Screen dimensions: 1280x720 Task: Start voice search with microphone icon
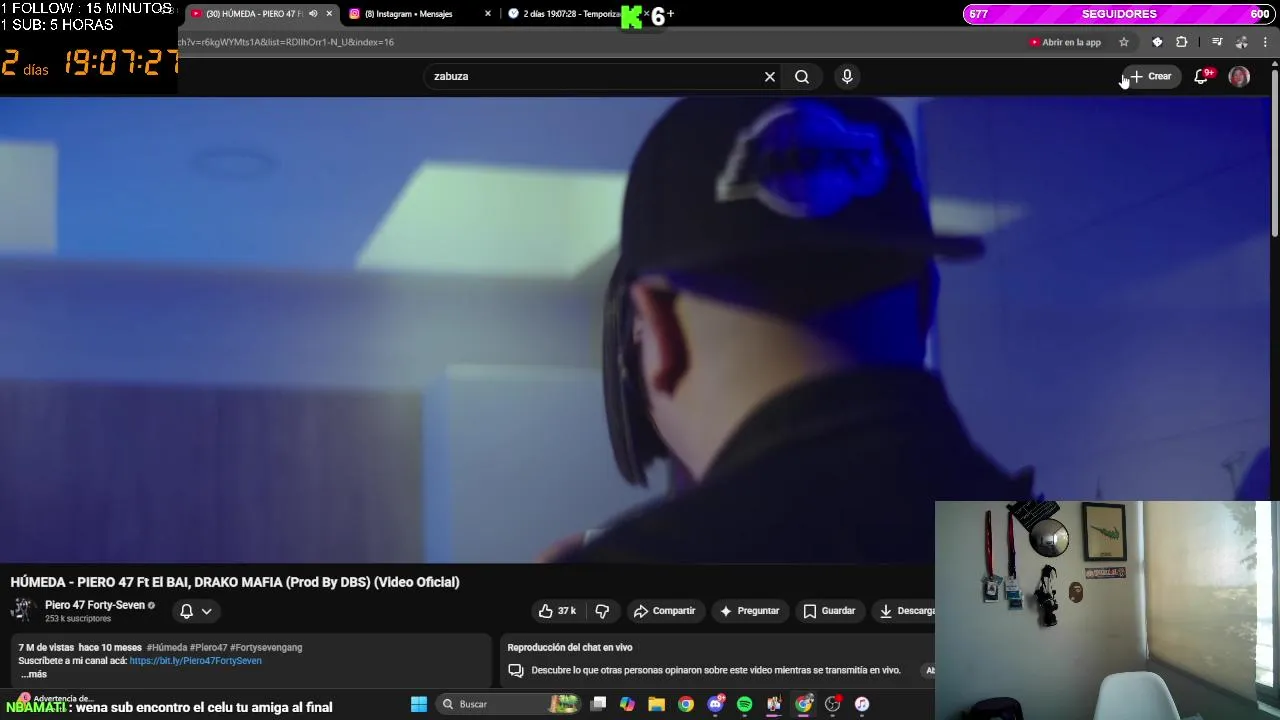pos(847,77)
